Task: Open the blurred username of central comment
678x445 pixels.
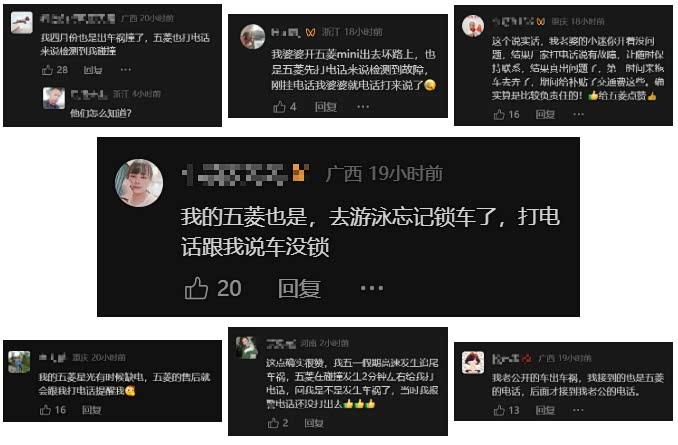Action: 235,174
